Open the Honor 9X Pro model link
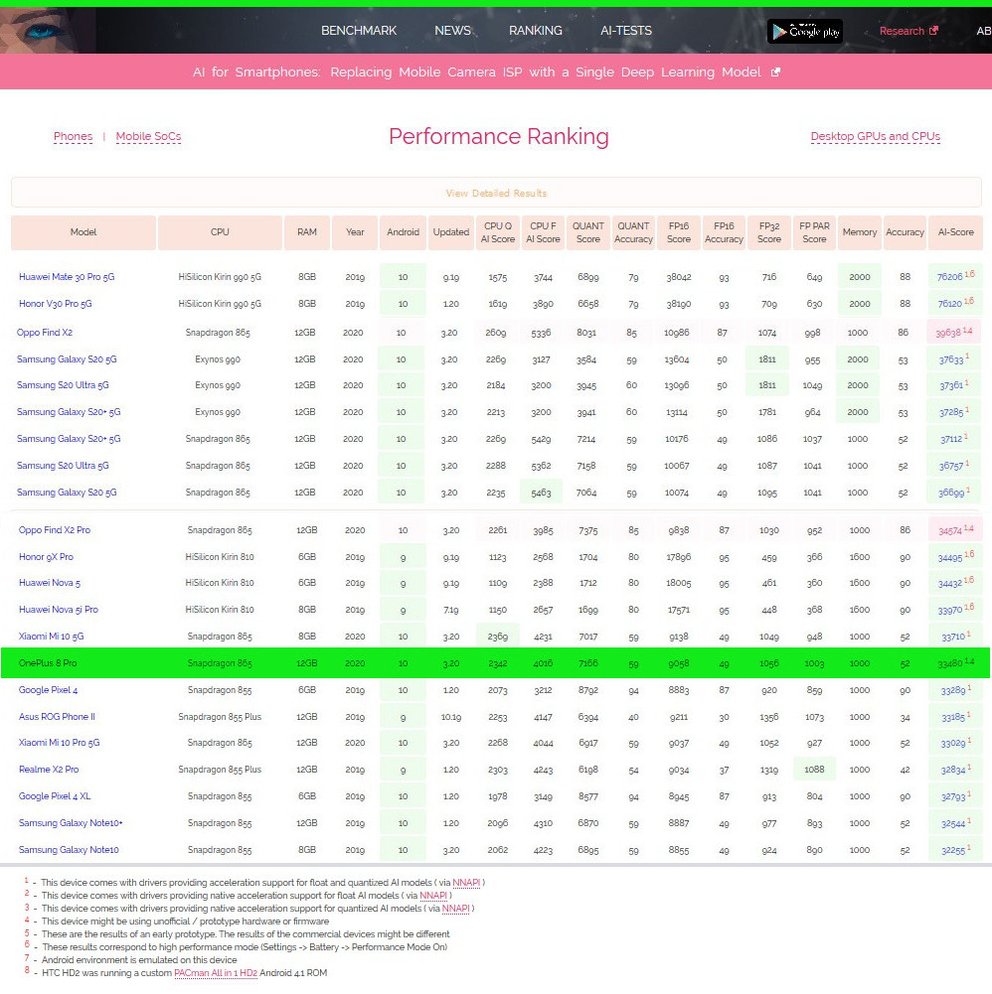 pos(46,557)
